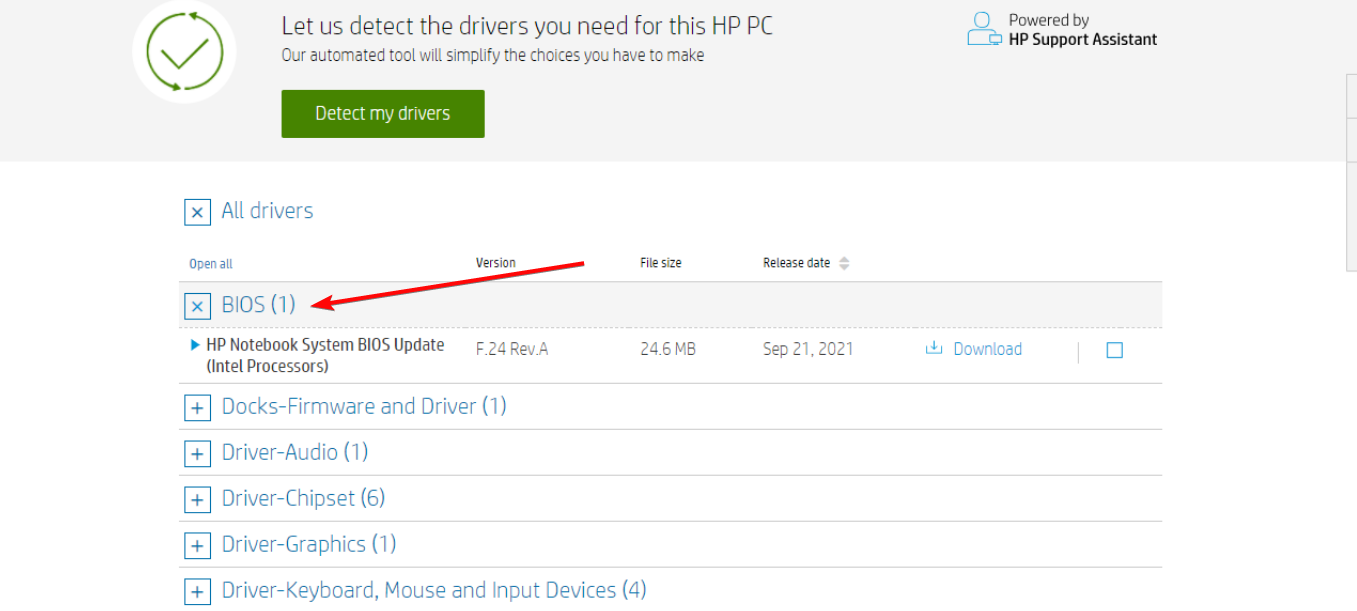Collapse the All drivers section
Viewport: 1357px width, 611px height.
(x=197, y=212)
